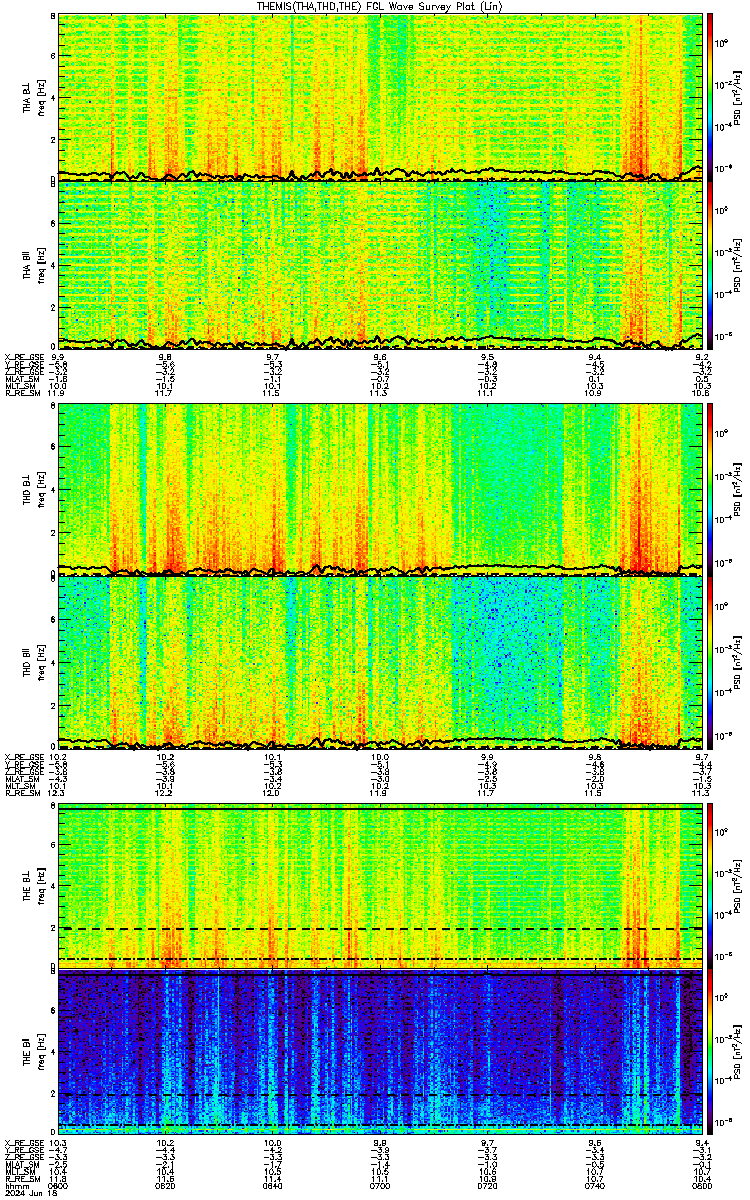The image size is (750, 1200).
Task: Click the 0700 time tick label
Action: click(x=380, y=1186)
